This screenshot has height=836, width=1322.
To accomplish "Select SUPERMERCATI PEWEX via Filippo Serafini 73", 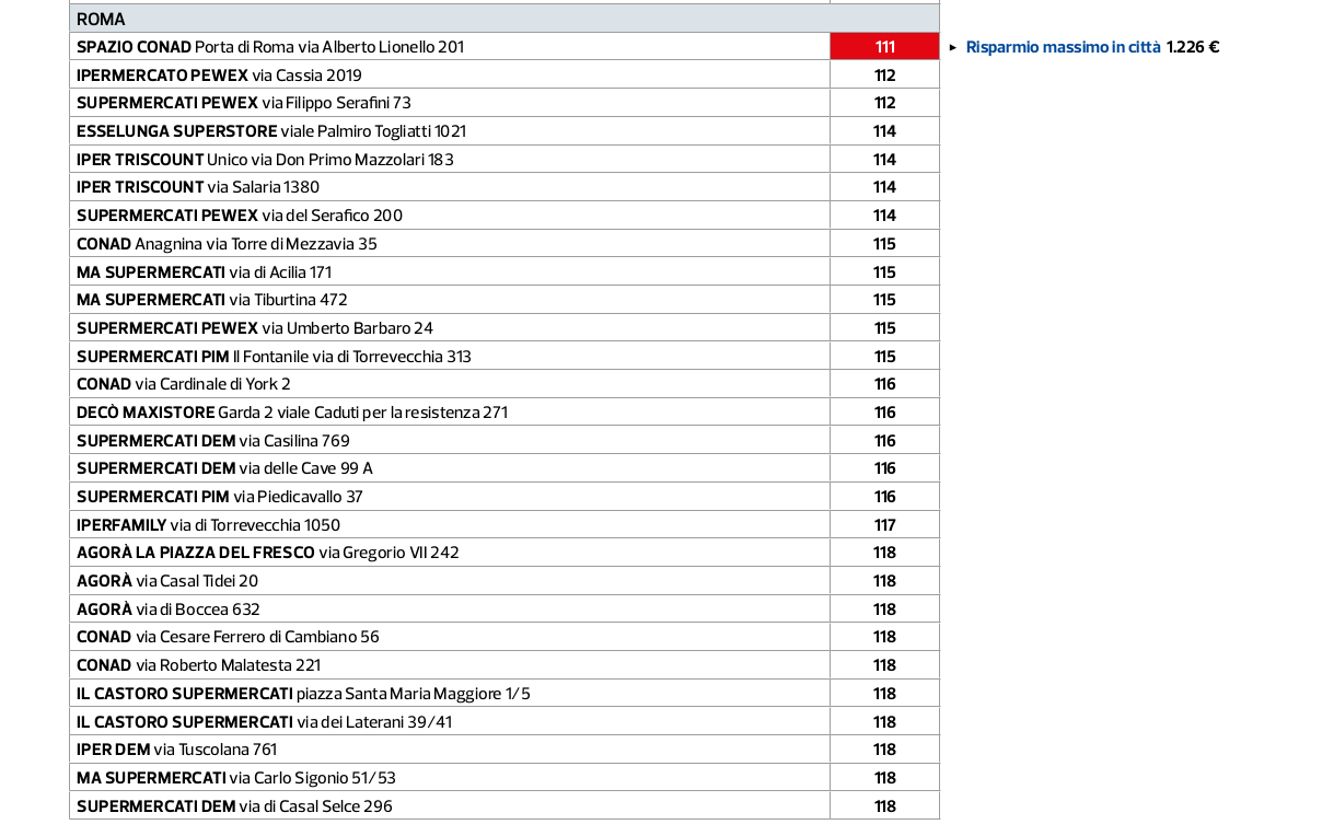I will (x=504, y=103).
